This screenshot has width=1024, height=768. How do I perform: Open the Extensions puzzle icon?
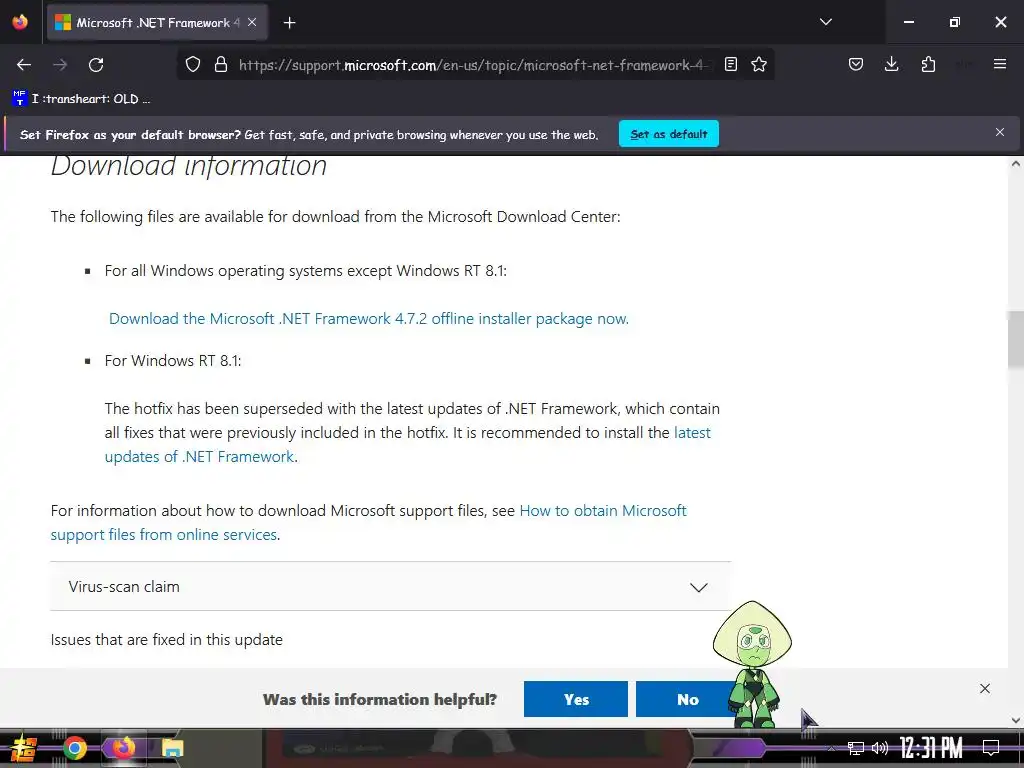pyautogui.click(x=928, y=65)
